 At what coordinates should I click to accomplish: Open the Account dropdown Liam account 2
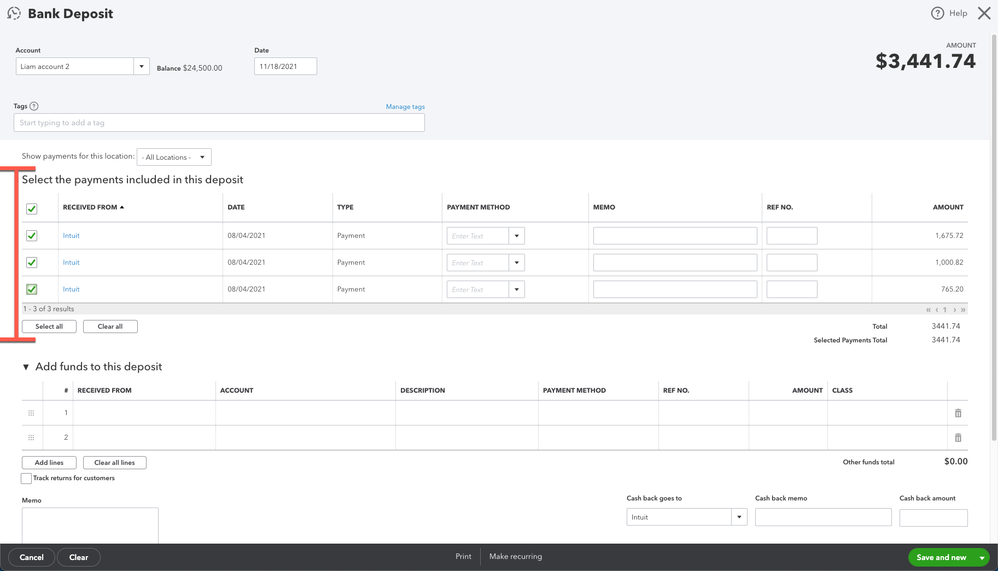(x=141, y=66)
